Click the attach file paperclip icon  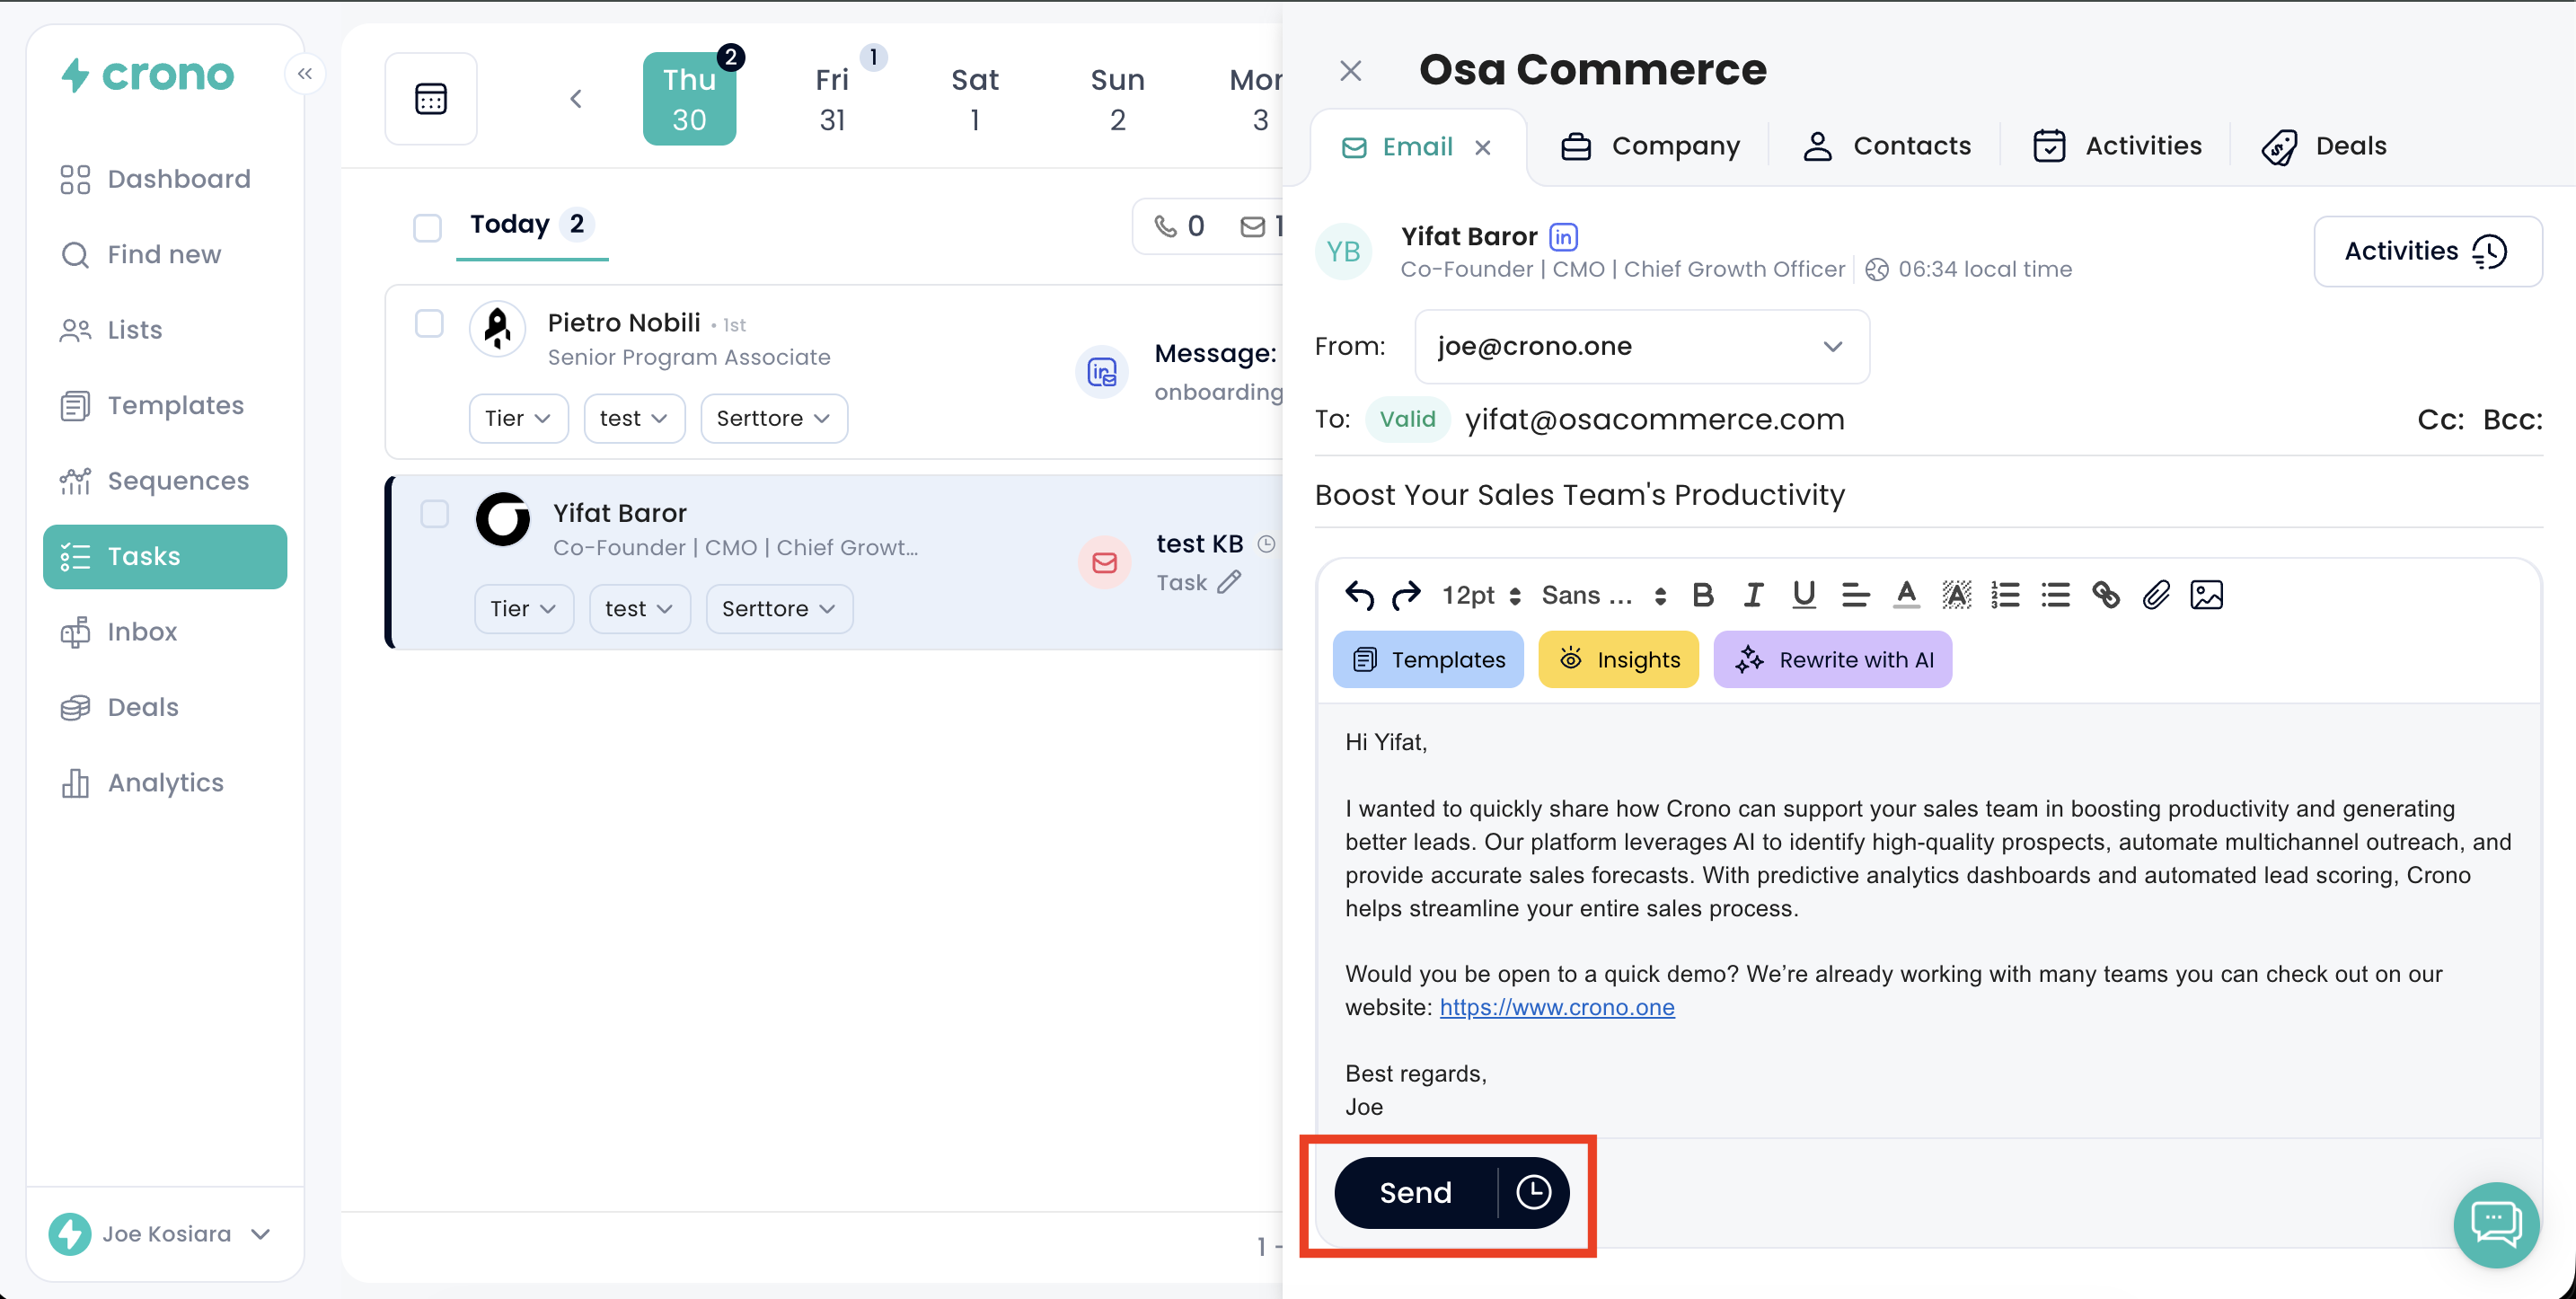pos(2155,595)
